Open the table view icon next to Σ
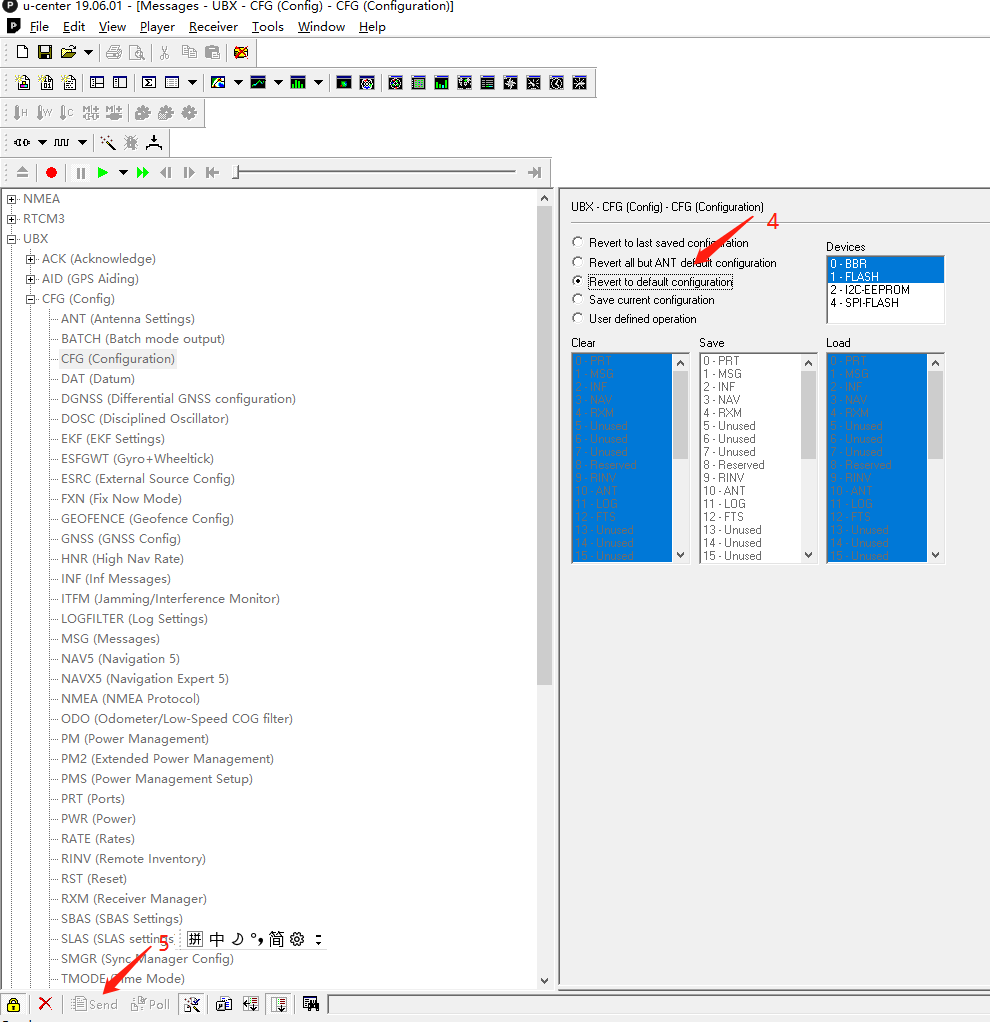Screen dimensions: 990x1022 click(172, 83)
